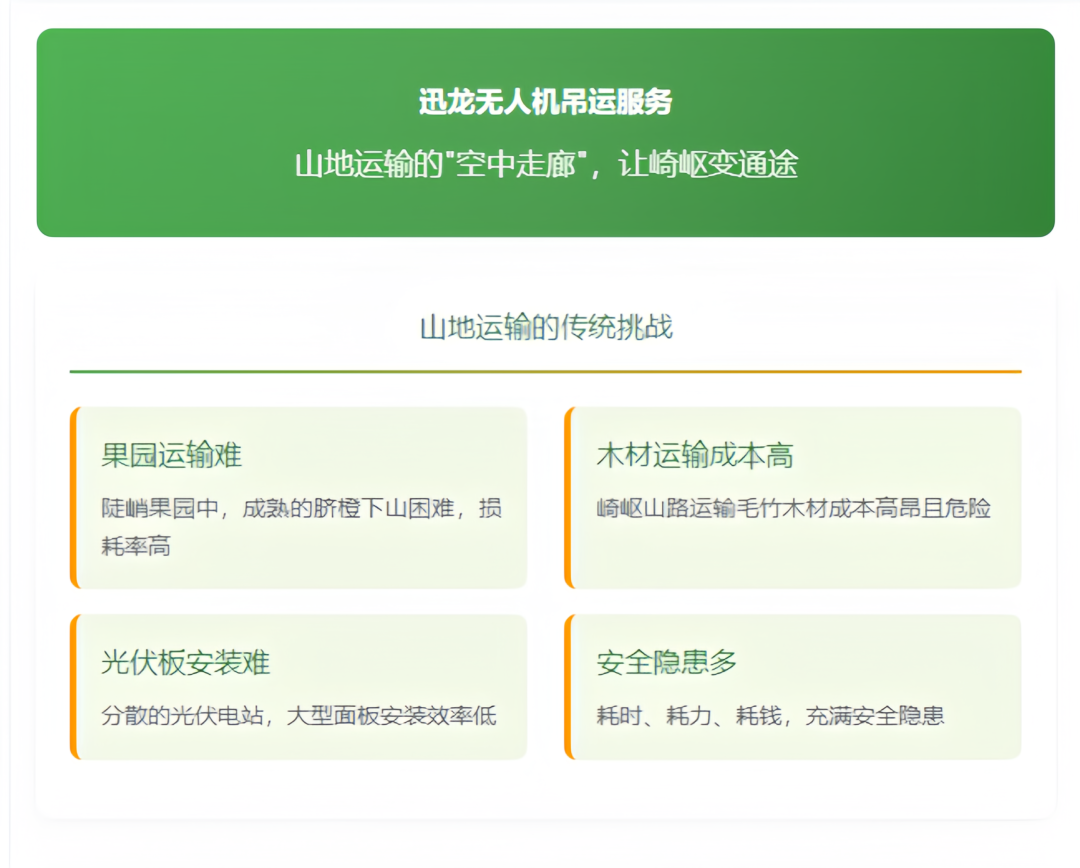
Task: Click the orange accent bar on 果园运输难 card
Action: [74, 495]
